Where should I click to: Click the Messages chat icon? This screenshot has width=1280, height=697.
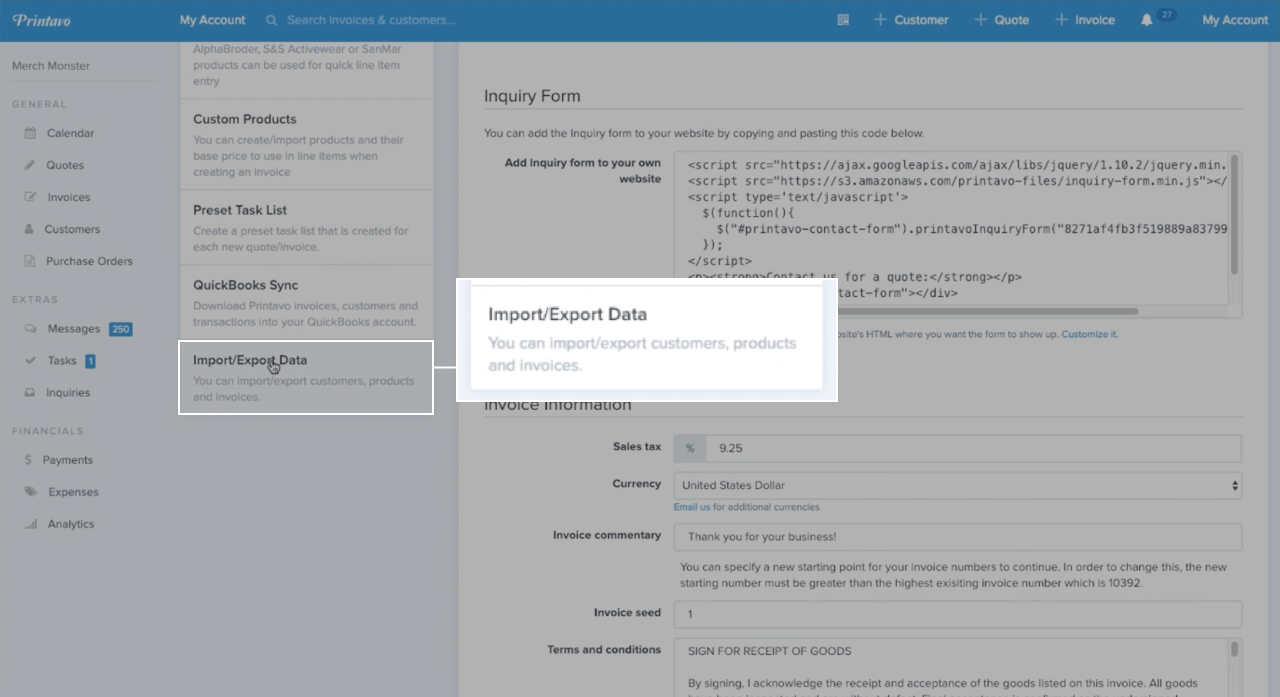pyautogui.click(x=30, y=329)
